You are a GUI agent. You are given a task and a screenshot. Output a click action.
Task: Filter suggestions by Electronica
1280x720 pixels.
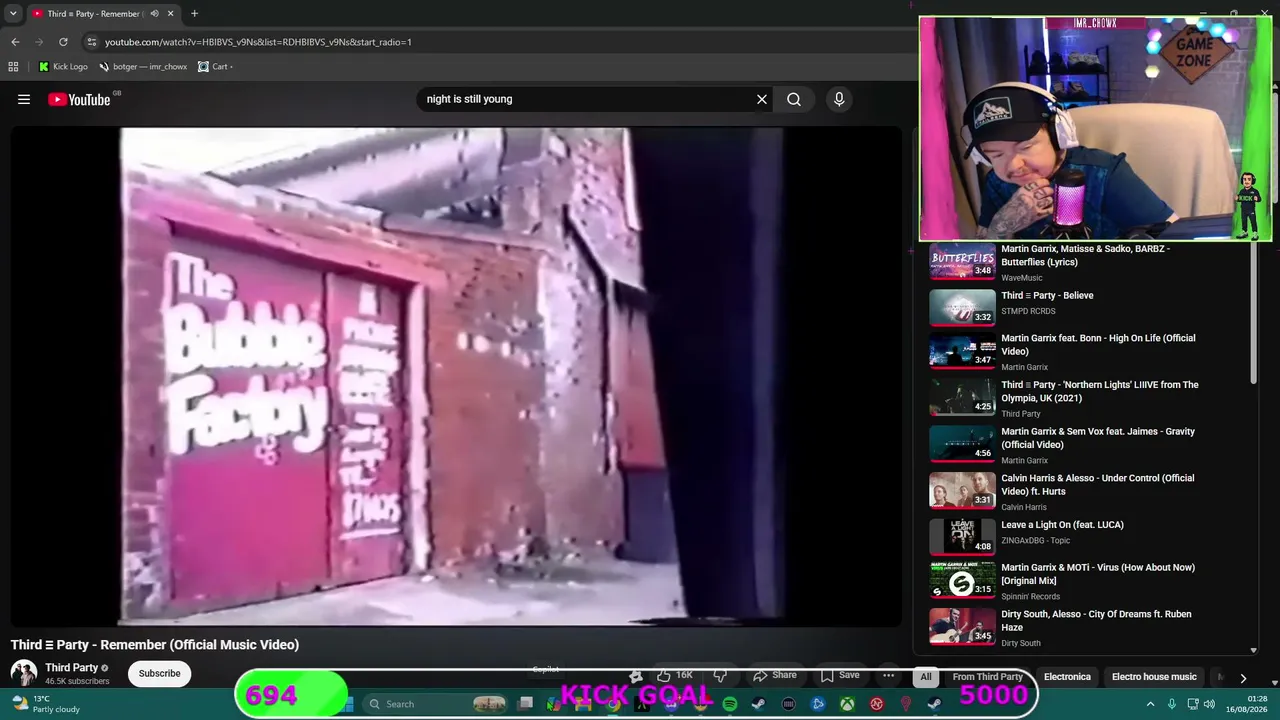(1067, 677)
